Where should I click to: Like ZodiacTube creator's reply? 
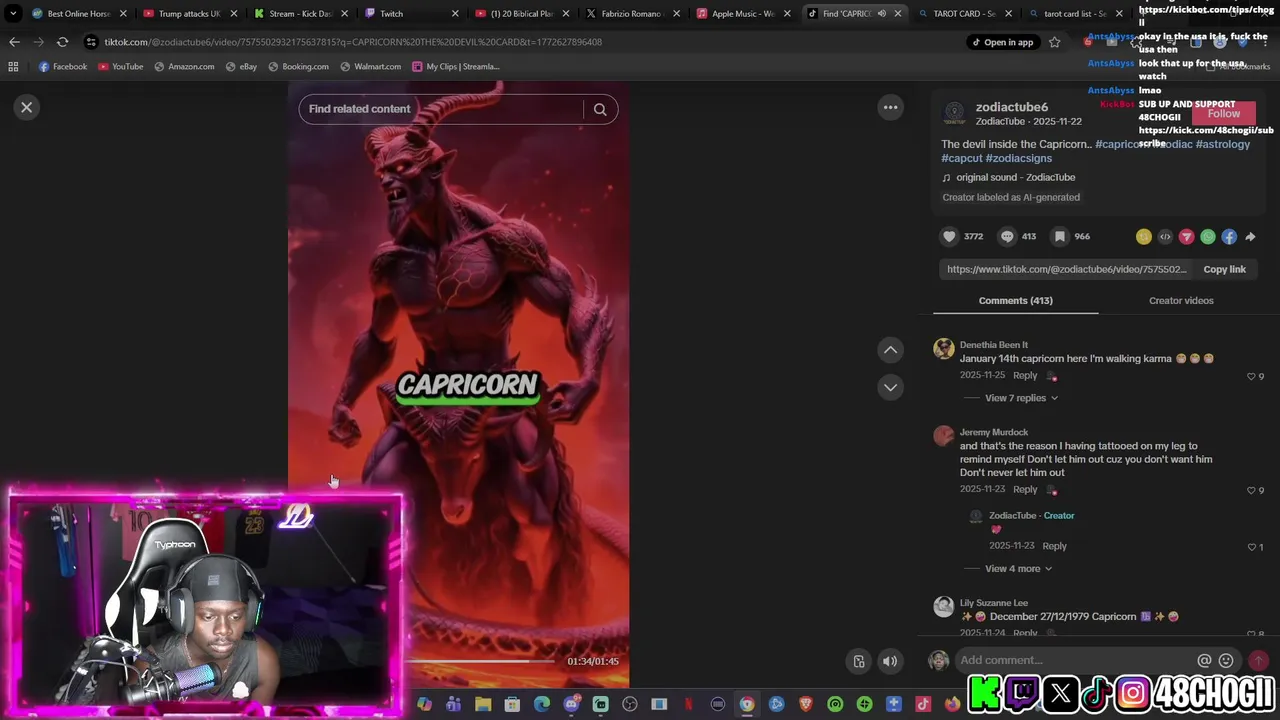click(1251, 547)
